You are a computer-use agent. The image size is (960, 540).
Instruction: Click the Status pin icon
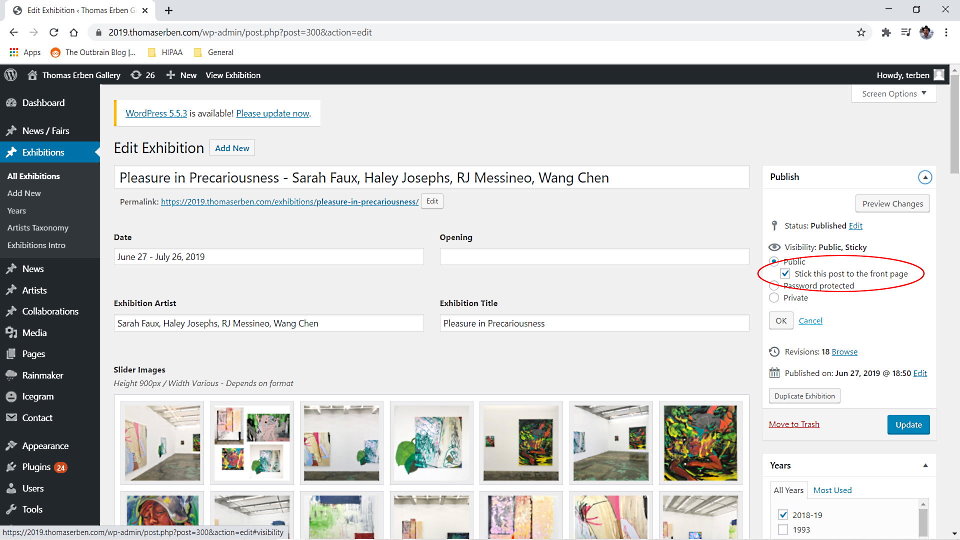tap(774, 225)
